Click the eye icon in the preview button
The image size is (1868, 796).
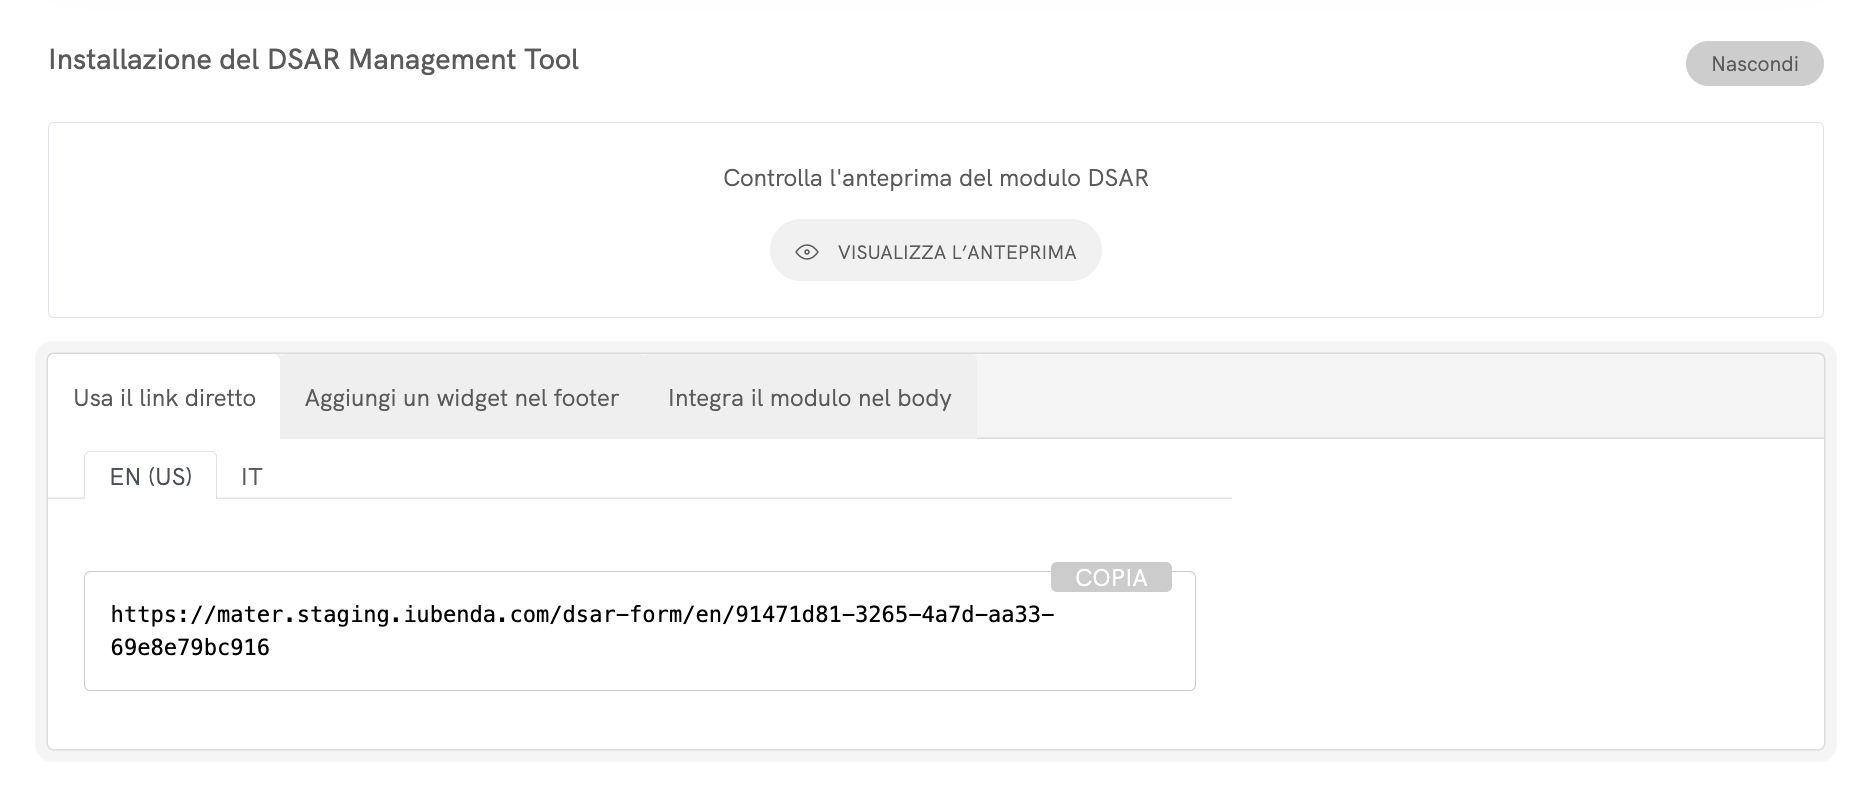tap(807, 252)
